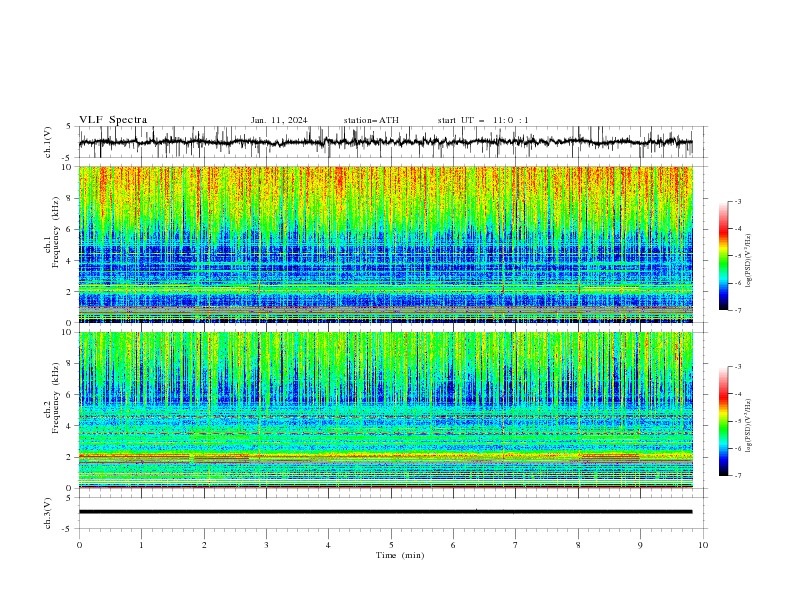Click the '-3' value on upper color scale
The width and height of the screenshot is (792, 612).
tap(737, 201)
